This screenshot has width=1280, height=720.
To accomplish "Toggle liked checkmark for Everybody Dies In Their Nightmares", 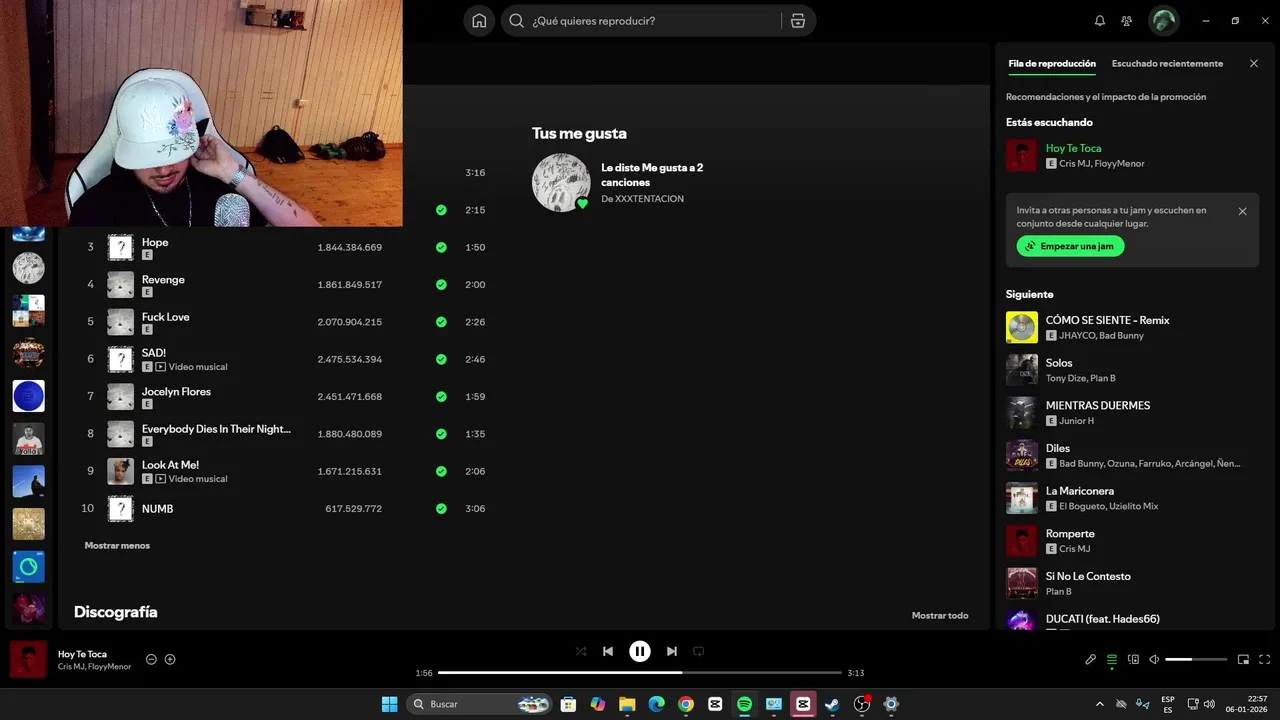I will pos(441,434).
